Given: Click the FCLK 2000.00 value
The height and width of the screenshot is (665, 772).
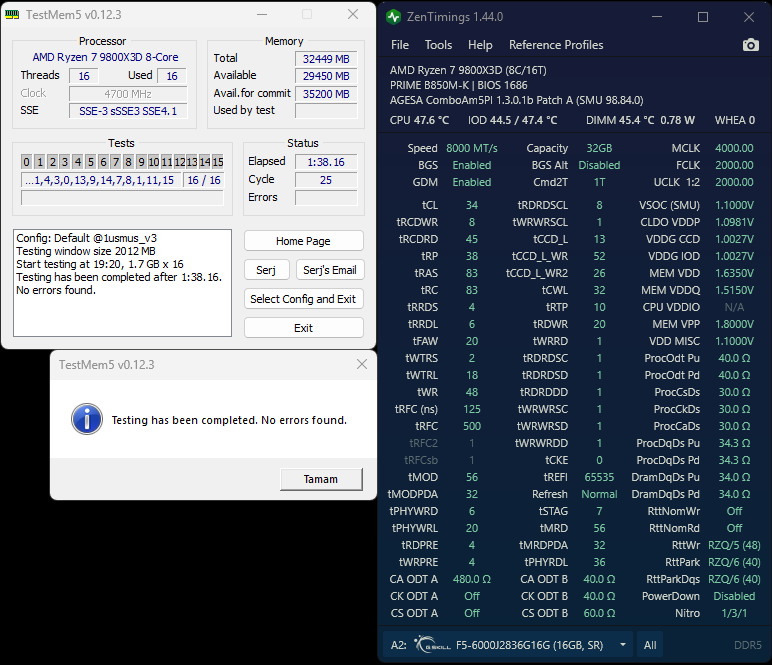Looking at the screenshot, I should pos(734,165).
